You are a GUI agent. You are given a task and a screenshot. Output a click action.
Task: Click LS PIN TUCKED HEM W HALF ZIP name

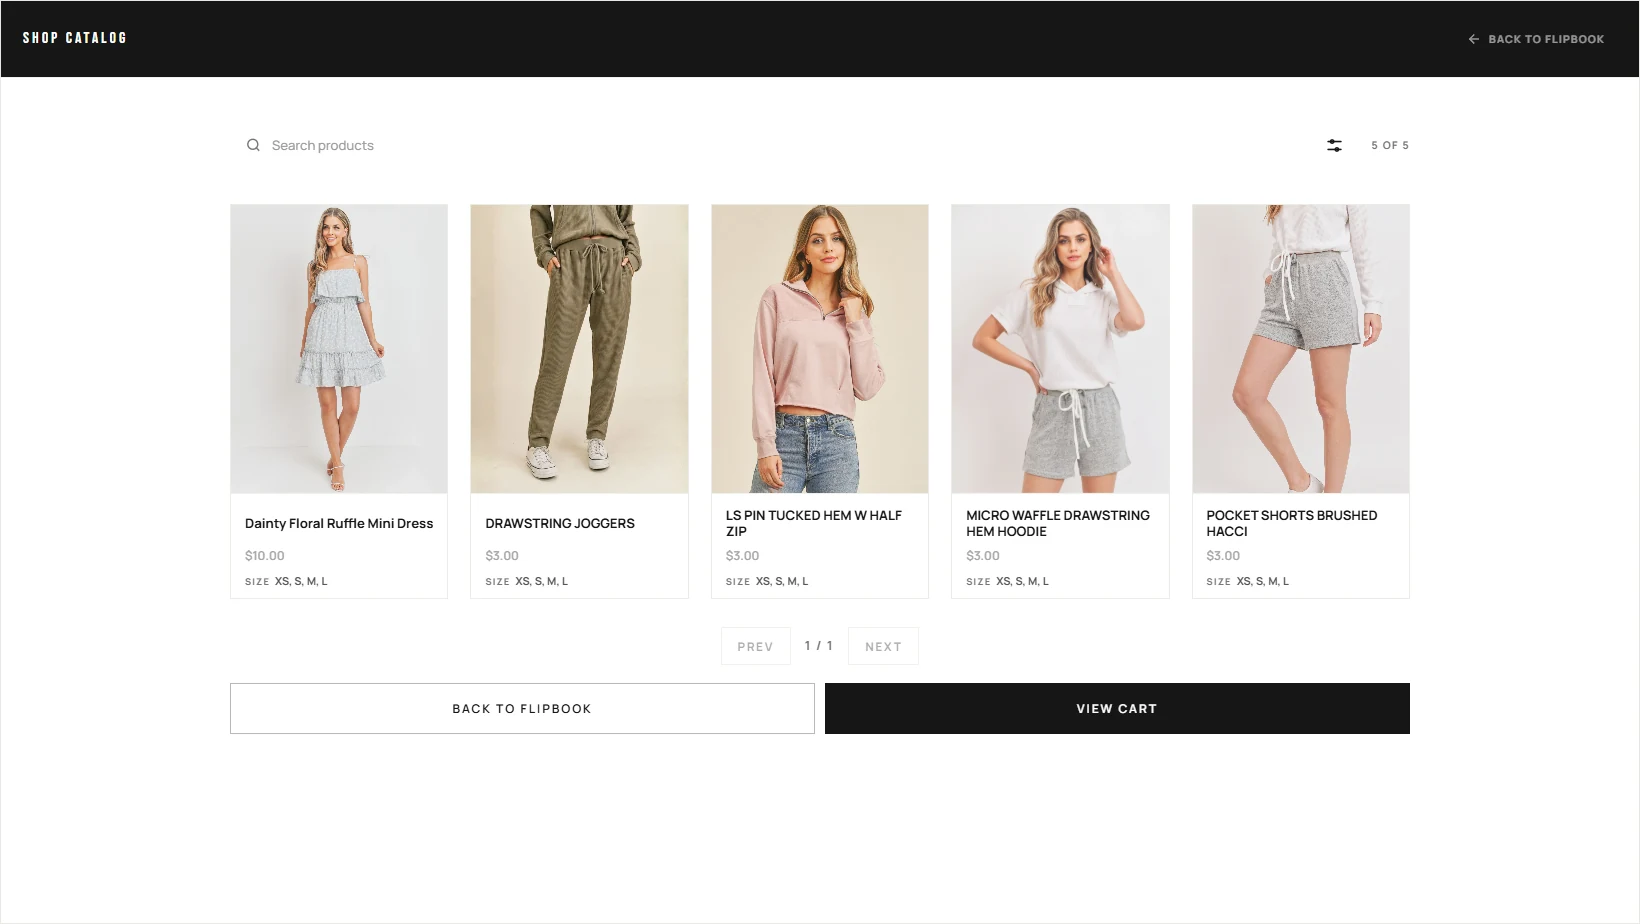(x=814, y=523)
